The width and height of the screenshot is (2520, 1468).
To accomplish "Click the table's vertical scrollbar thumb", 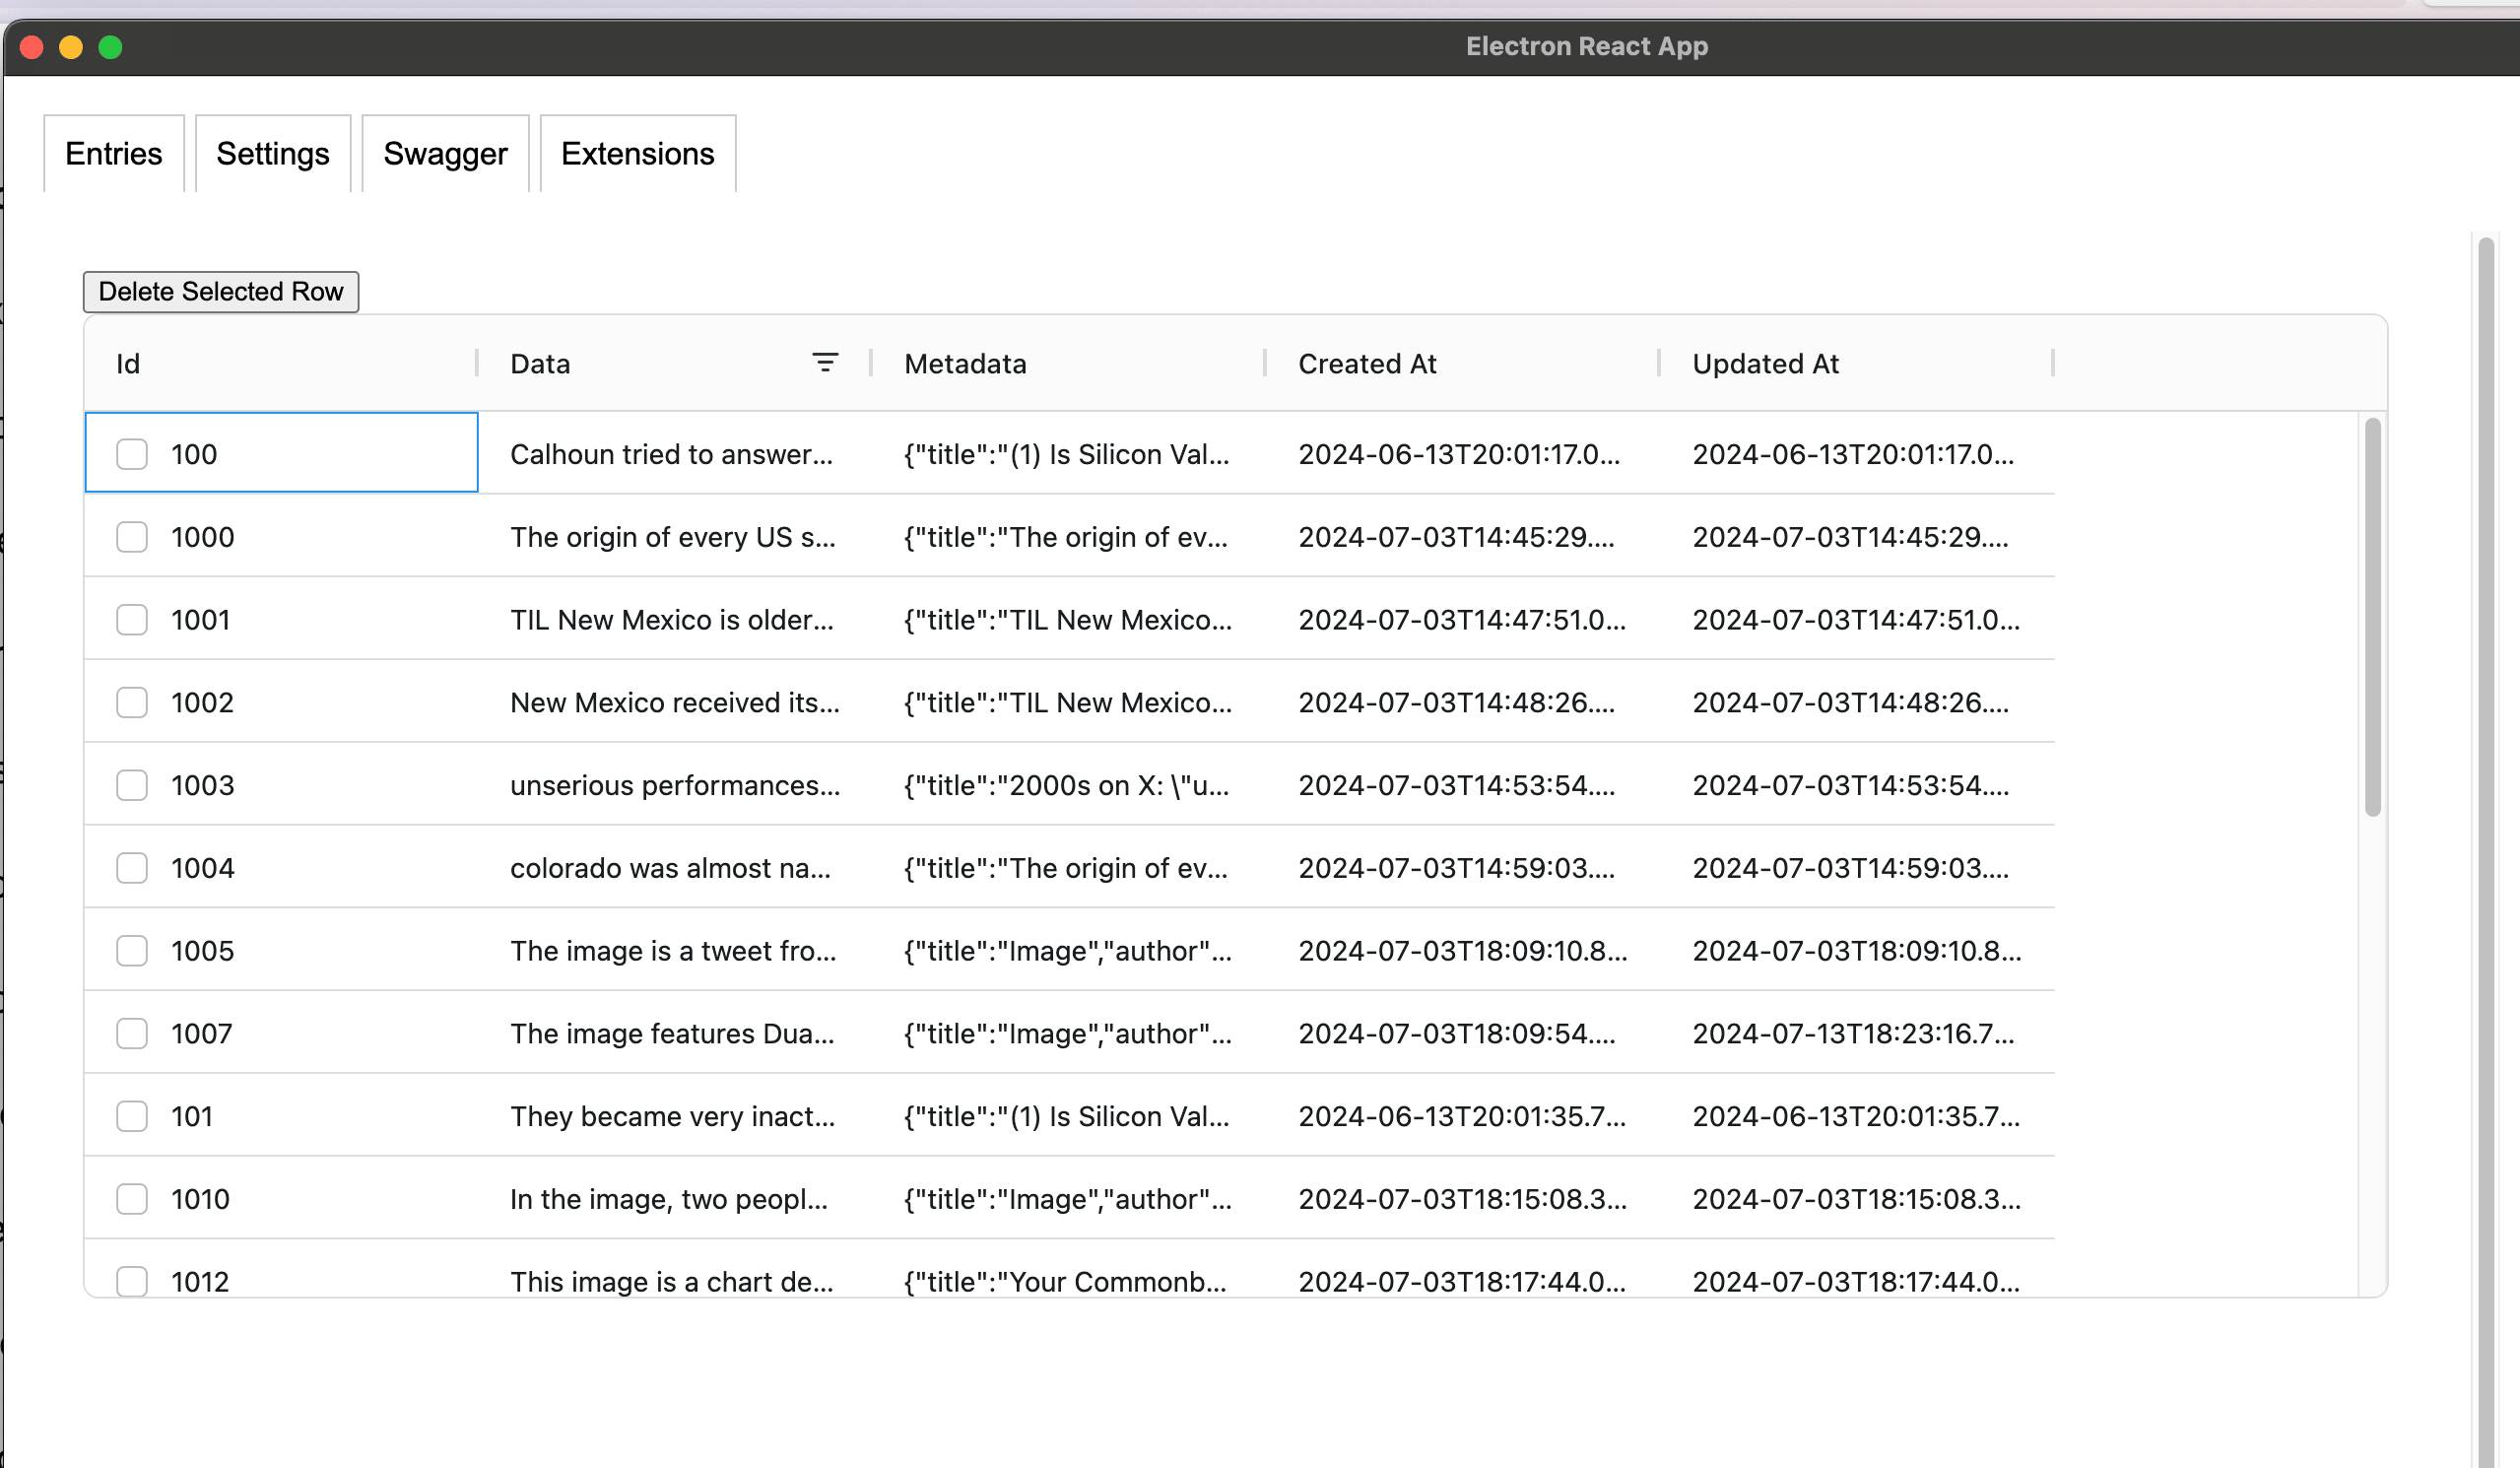I will (2371, 618).
